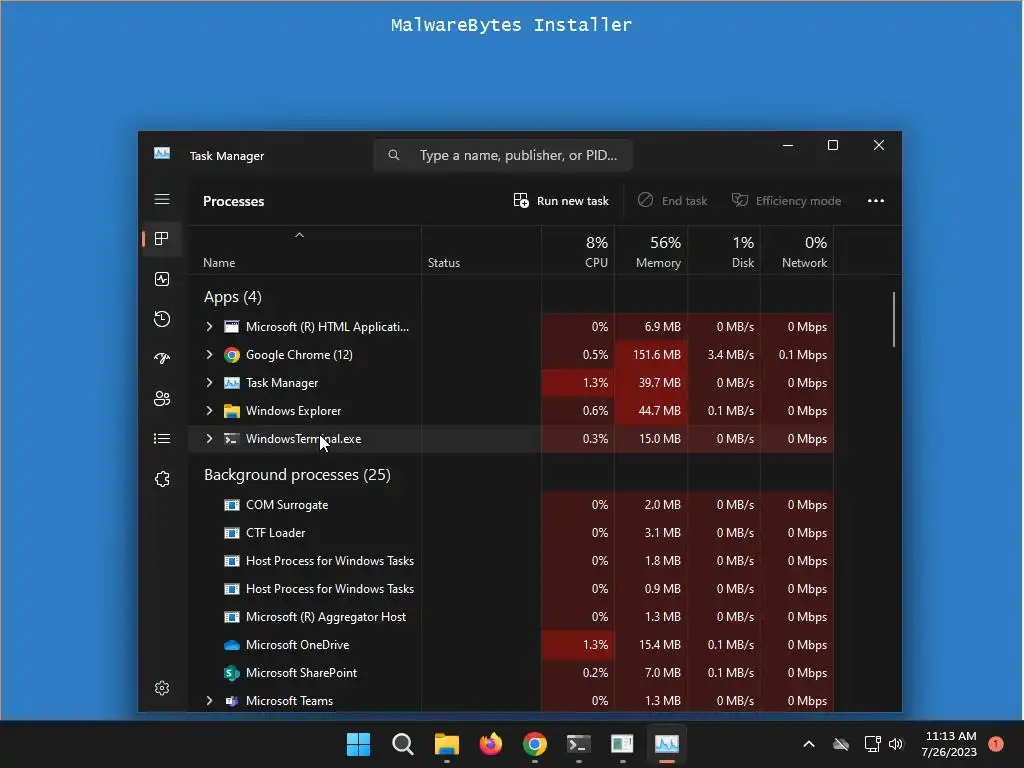Open the Details sidebar icon
This screenshot has width=1024, height=768.
(162, 439)
